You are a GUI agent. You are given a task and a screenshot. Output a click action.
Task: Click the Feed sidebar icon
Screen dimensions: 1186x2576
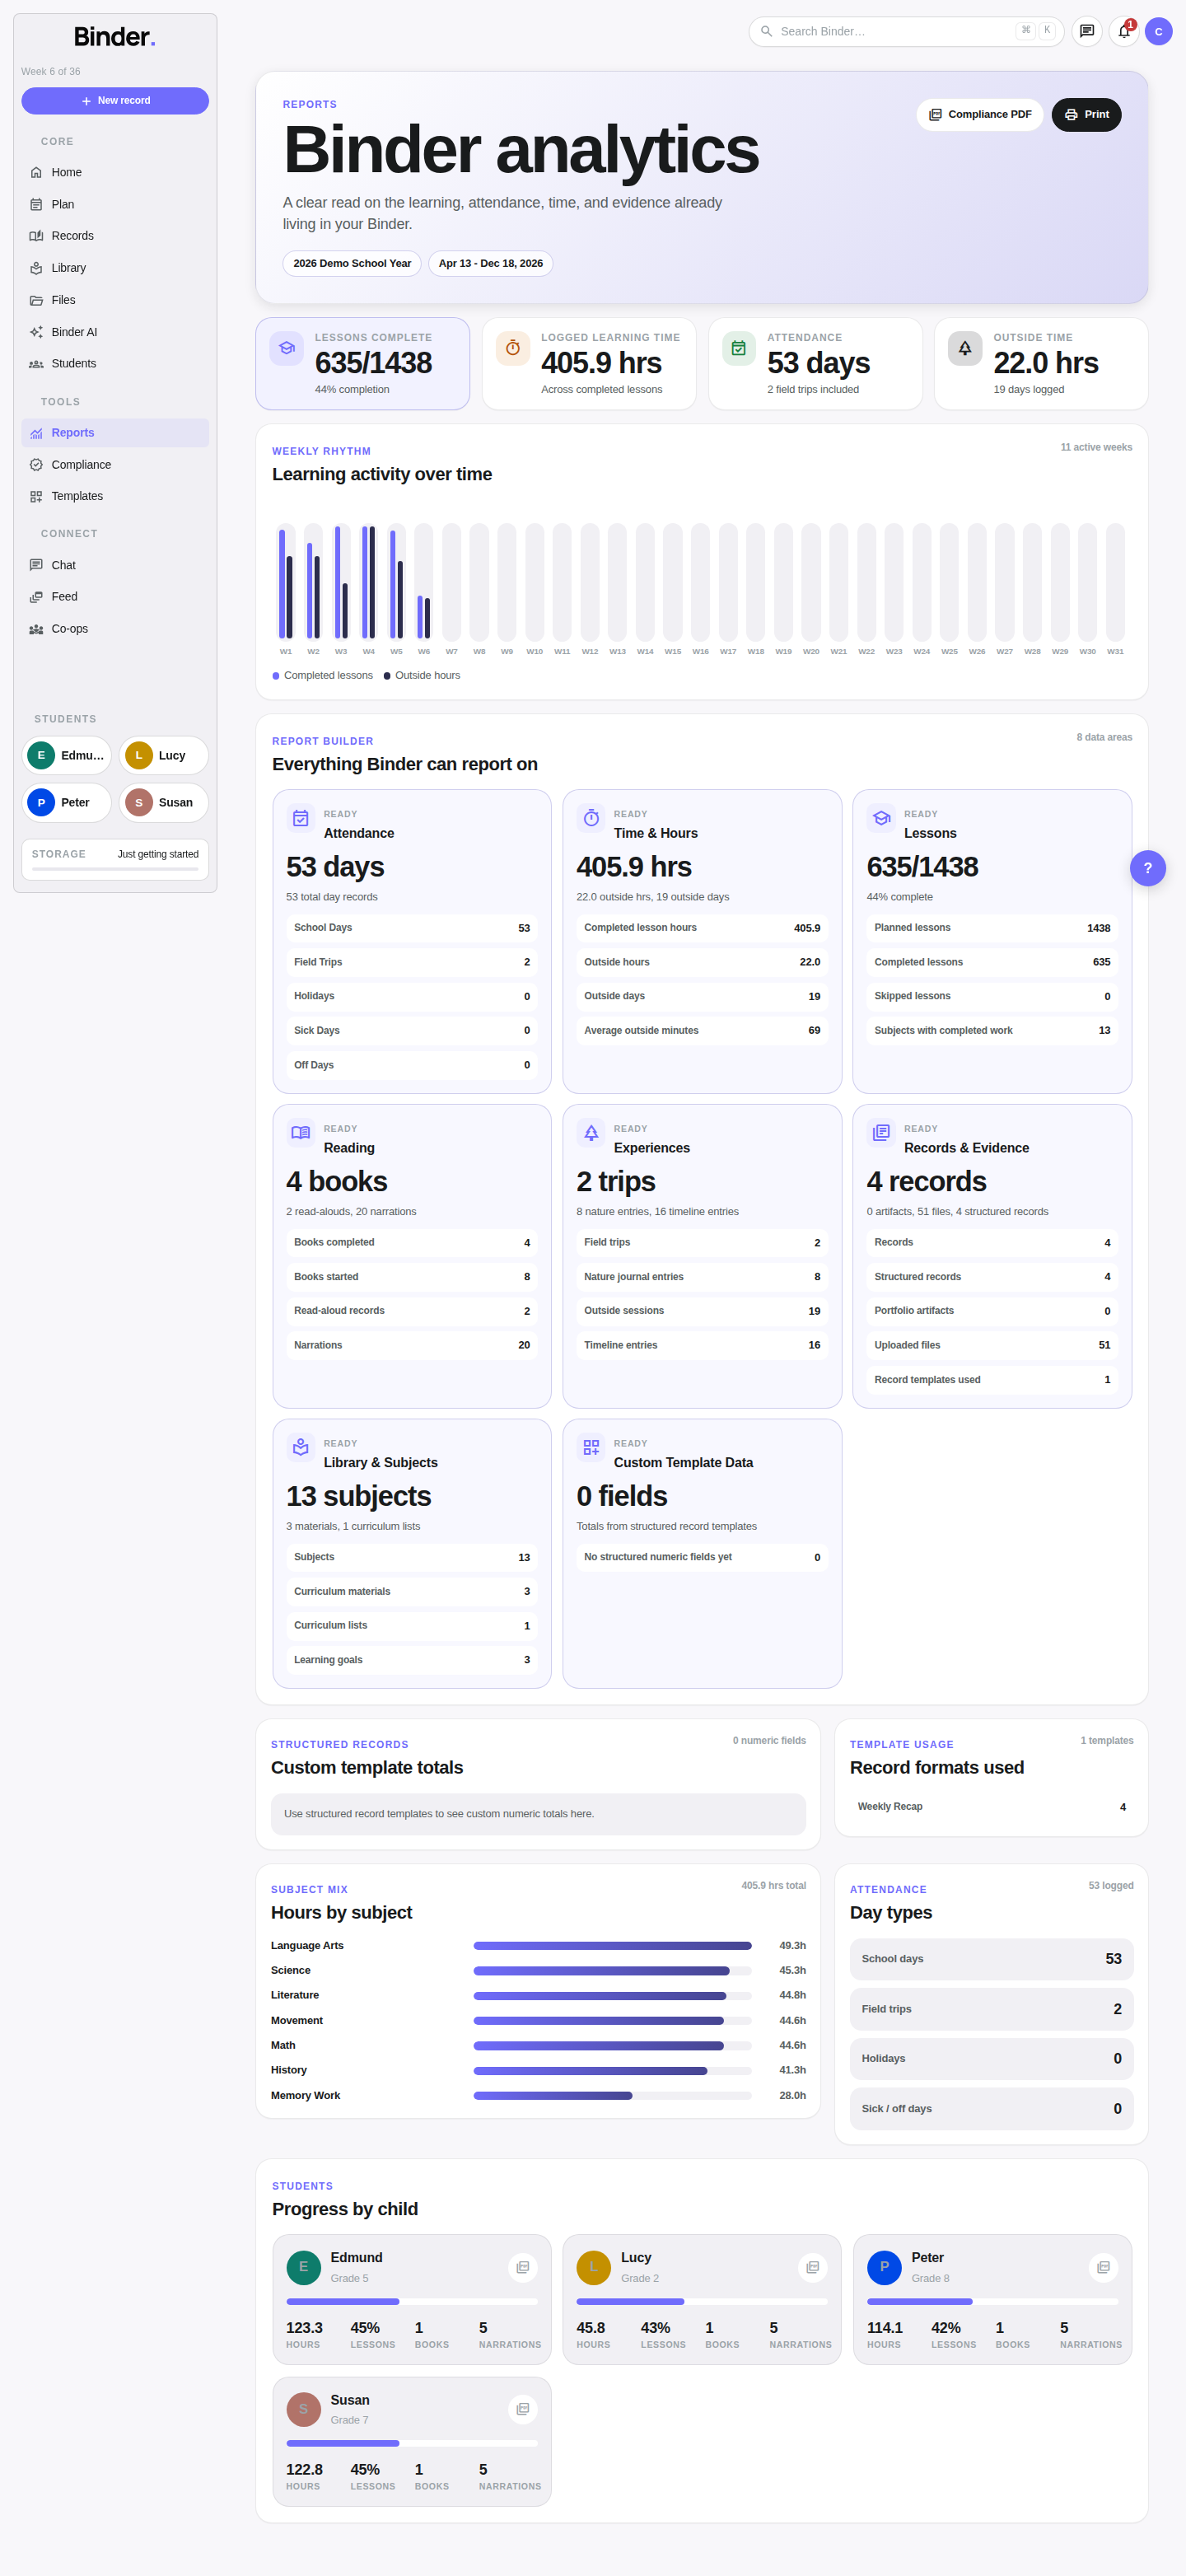pyautogui.click(x=36, y=597)
